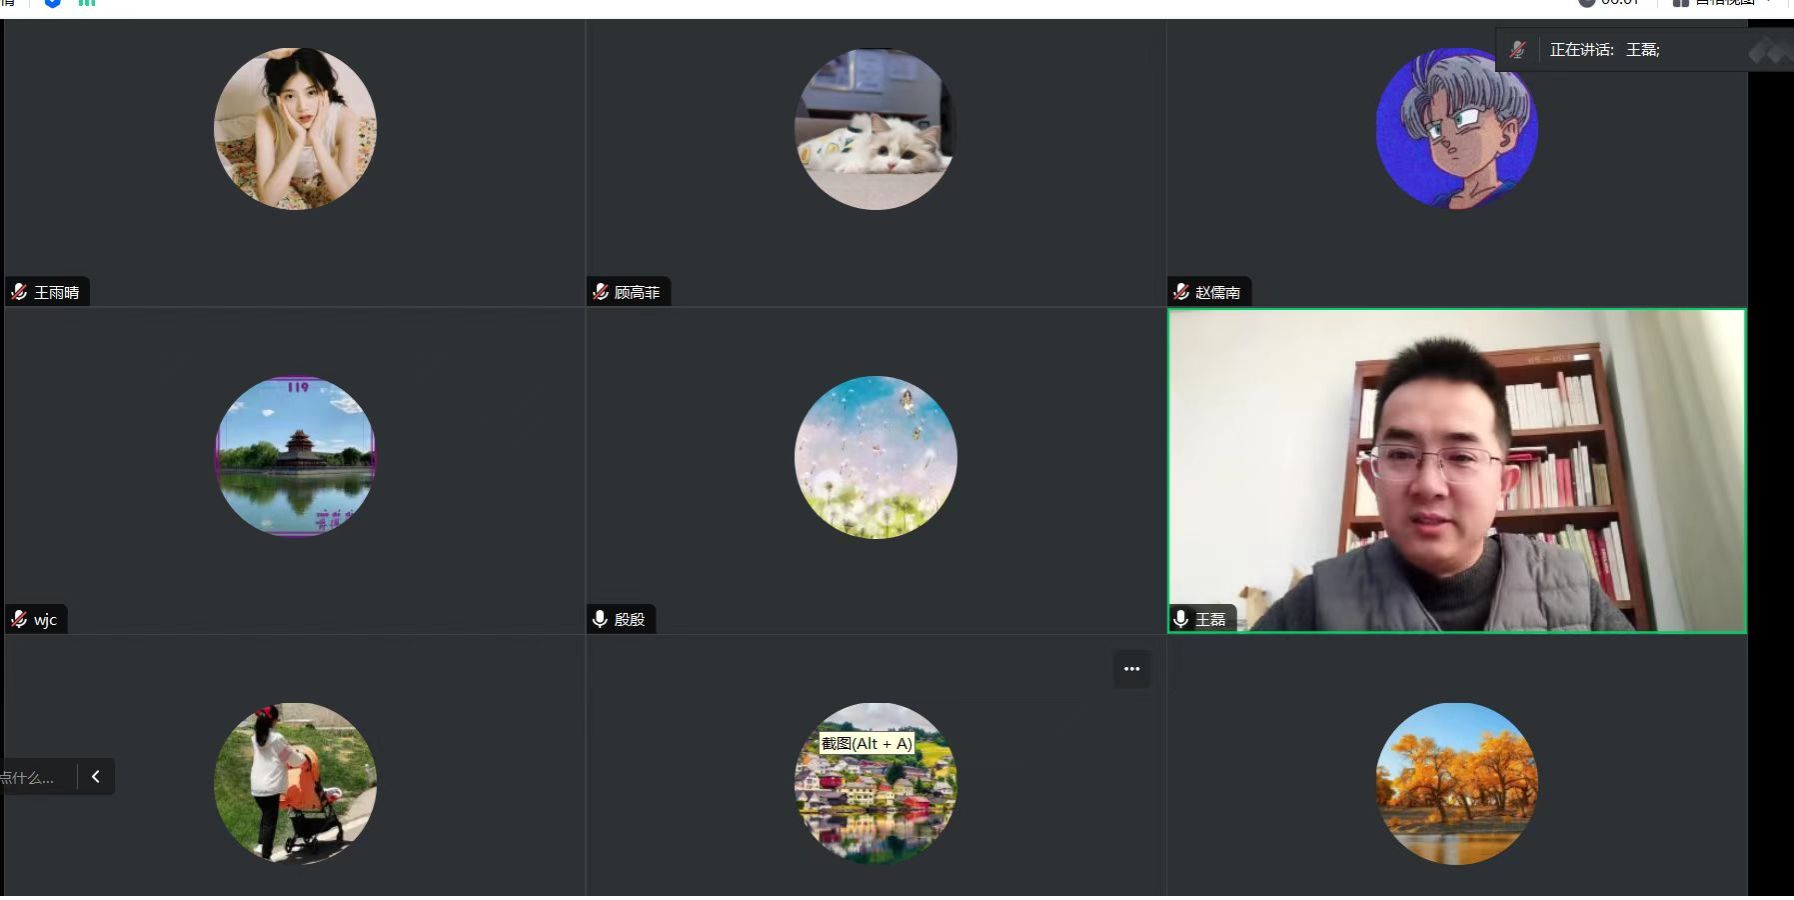Click the muted mic icon next to 王雨晴
The image size is (1794, 900).
(19, 292)
